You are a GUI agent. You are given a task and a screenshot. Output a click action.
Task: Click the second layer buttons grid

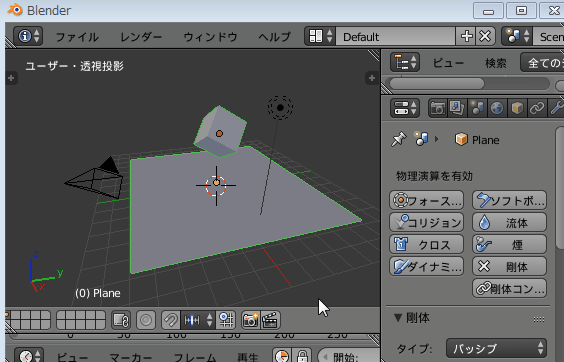[81, 320]
